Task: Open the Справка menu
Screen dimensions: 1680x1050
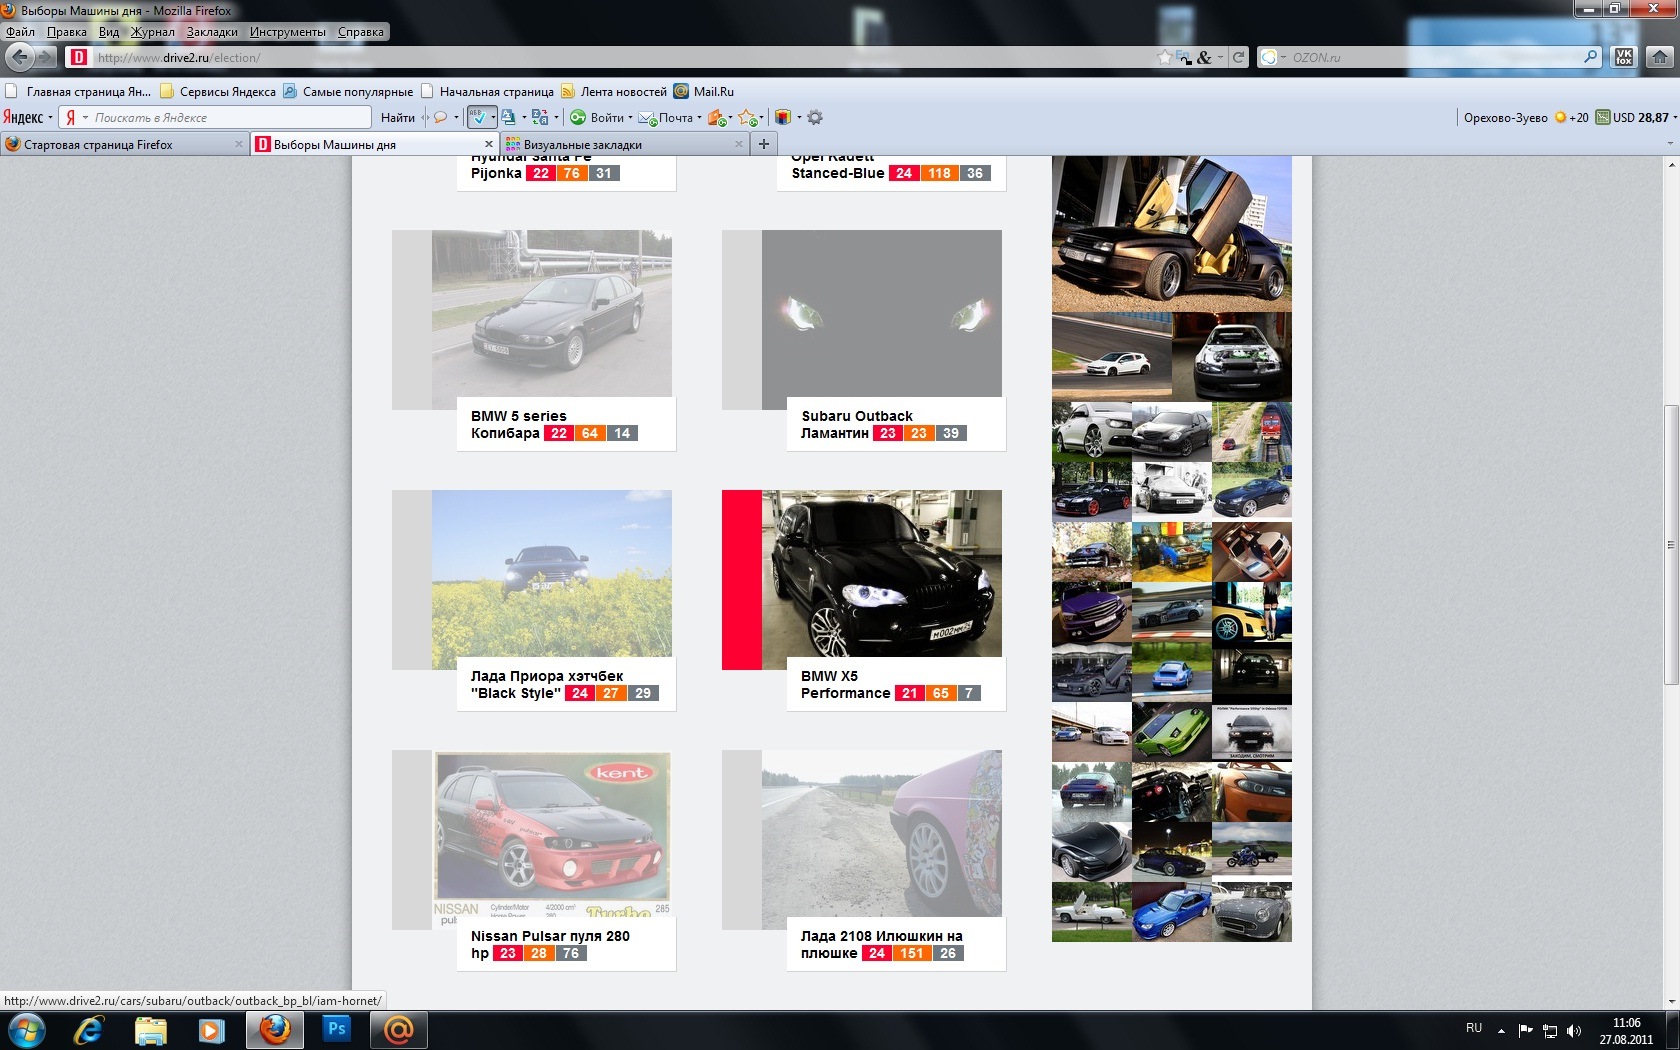Action: (x=361, y=32)
